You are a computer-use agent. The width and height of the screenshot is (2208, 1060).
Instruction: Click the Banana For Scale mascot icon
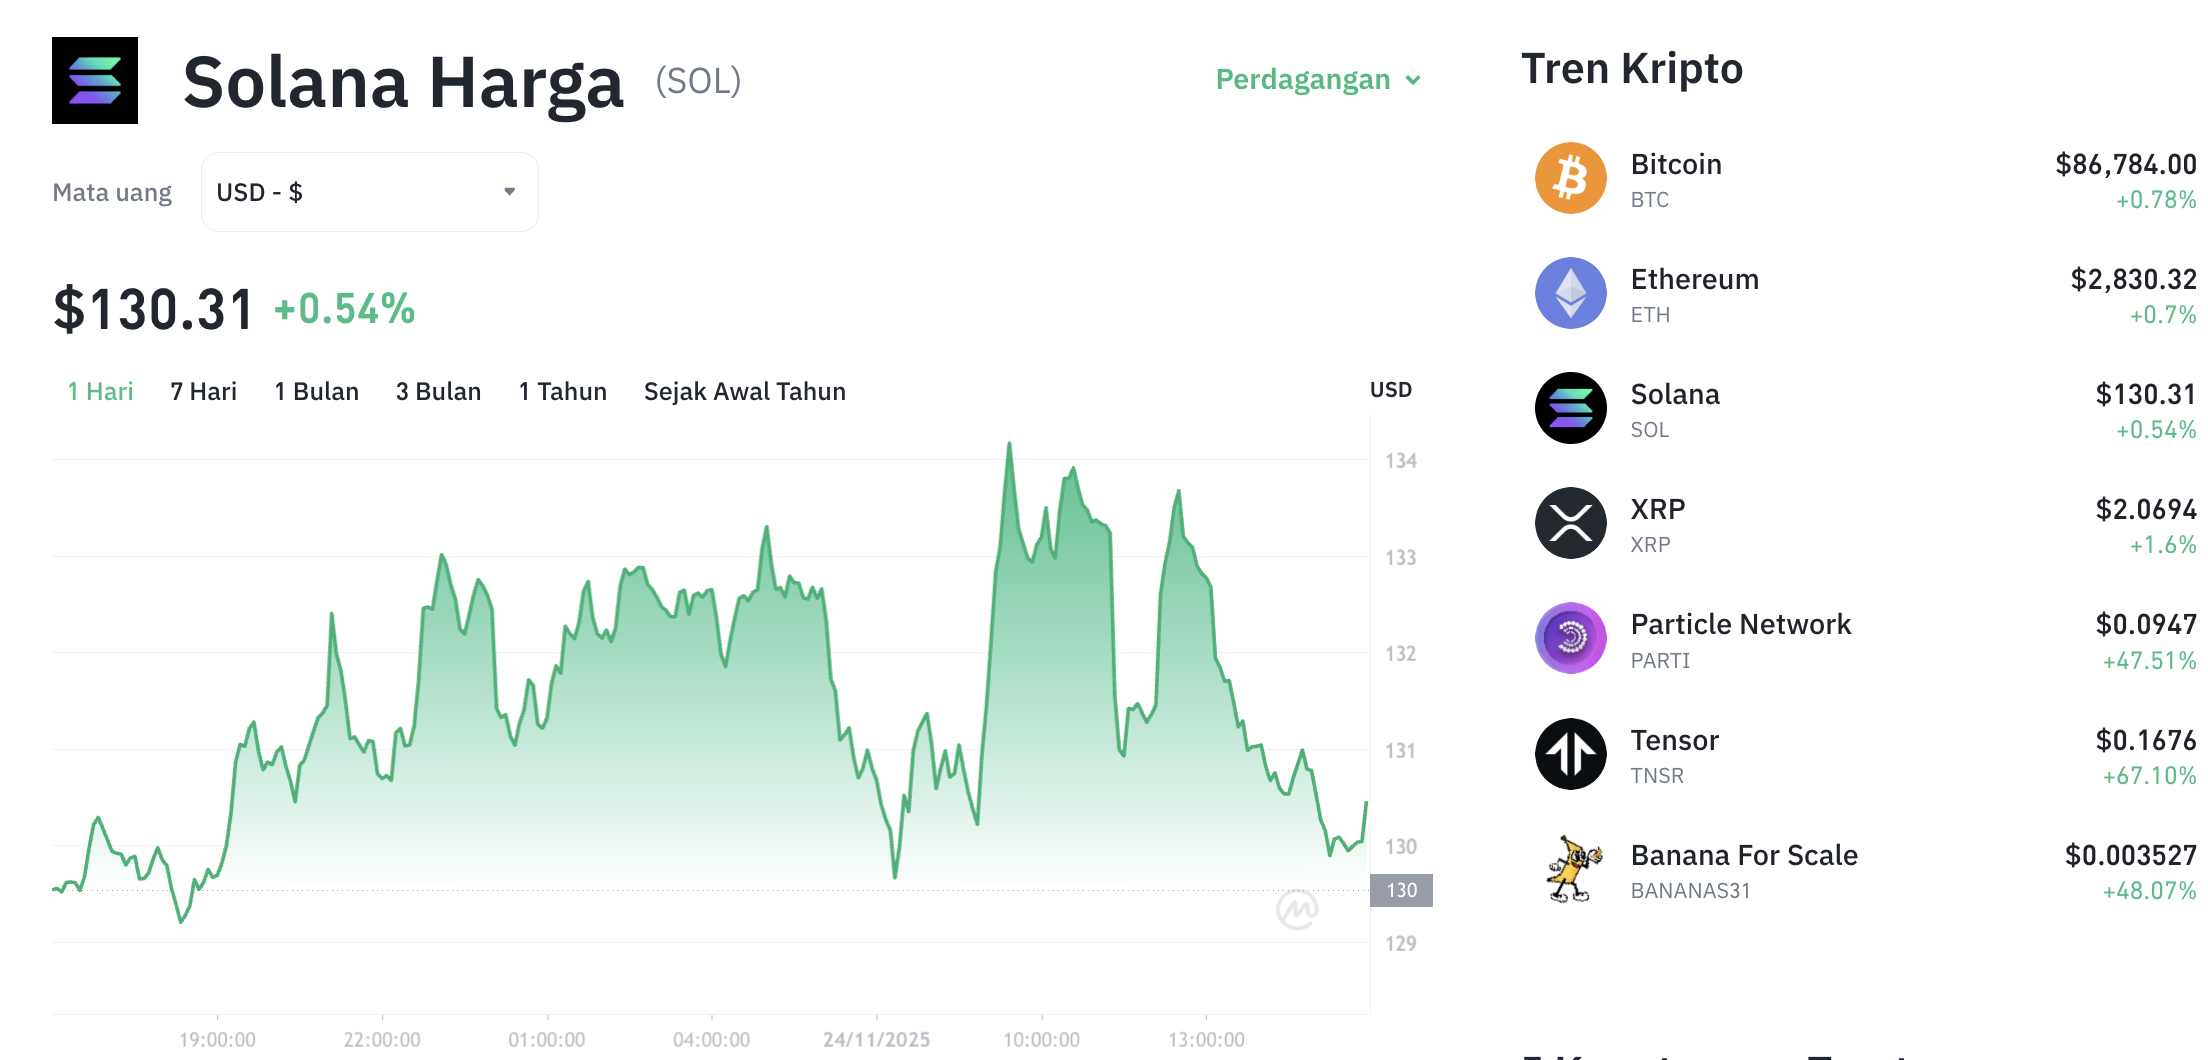point(1570,868)
